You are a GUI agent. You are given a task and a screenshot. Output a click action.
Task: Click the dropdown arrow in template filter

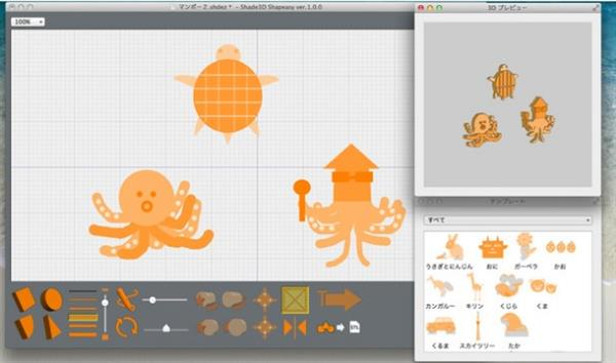pos(588,220)
